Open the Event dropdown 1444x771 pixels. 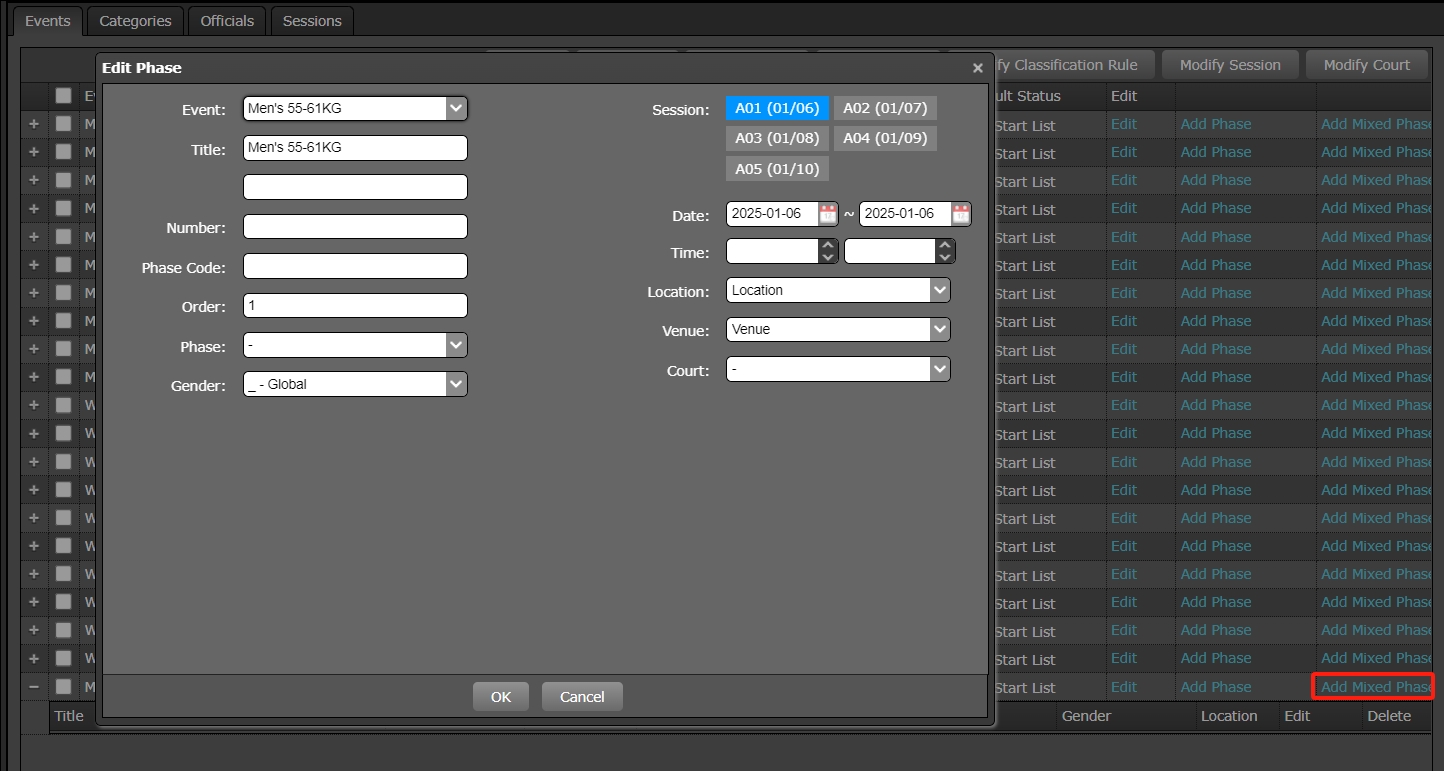(x=456, y=108)
